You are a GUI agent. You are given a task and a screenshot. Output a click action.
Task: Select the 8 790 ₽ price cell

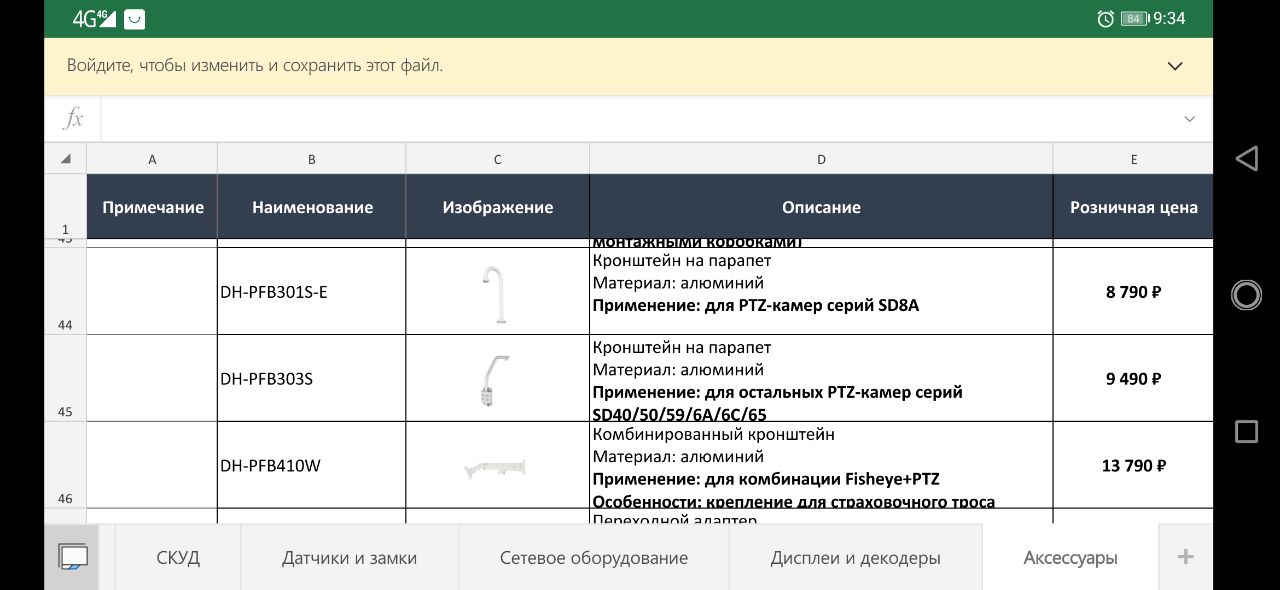pos(1133,291)
